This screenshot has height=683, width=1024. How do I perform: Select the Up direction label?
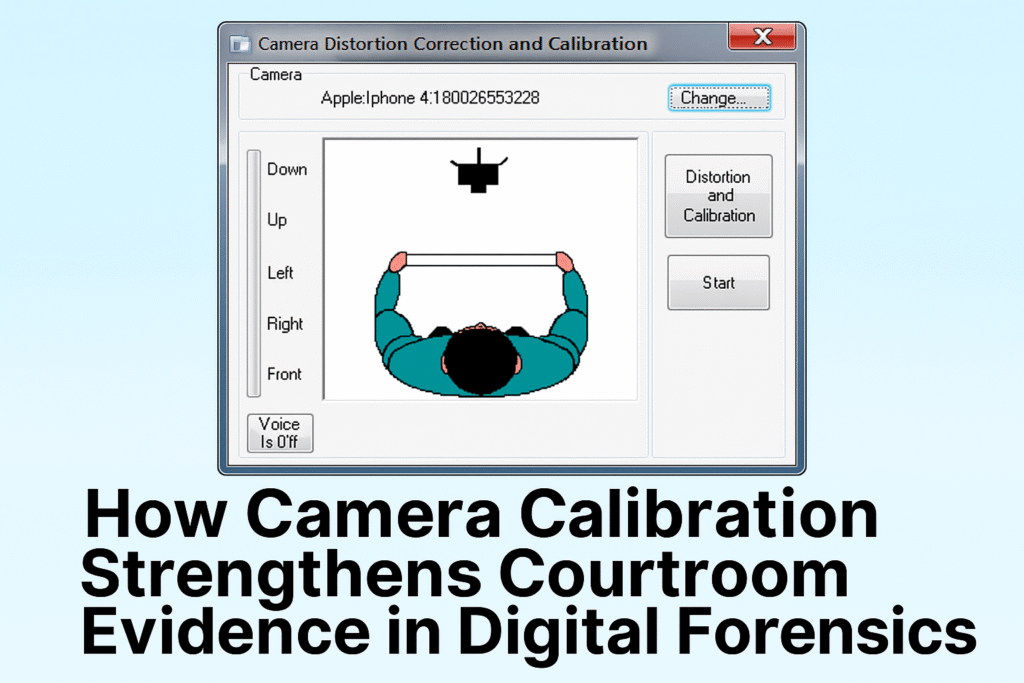pyautogui.click(x=277, y=220)
